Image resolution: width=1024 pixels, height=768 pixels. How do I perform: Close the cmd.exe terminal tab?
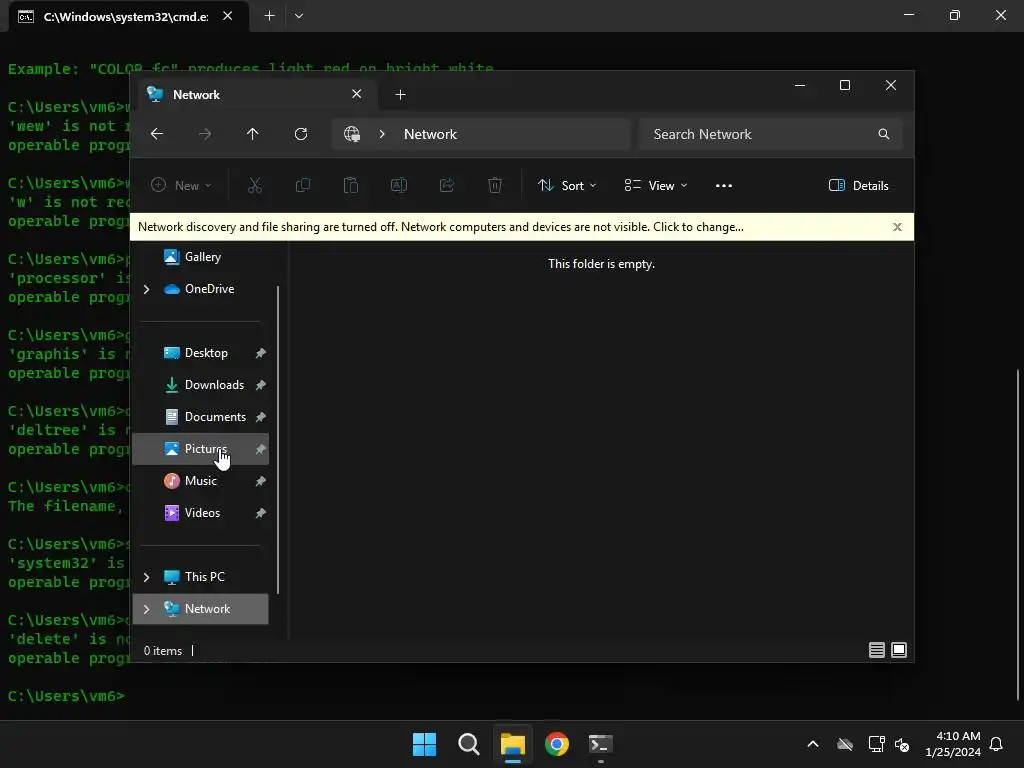tap(227, 16)
